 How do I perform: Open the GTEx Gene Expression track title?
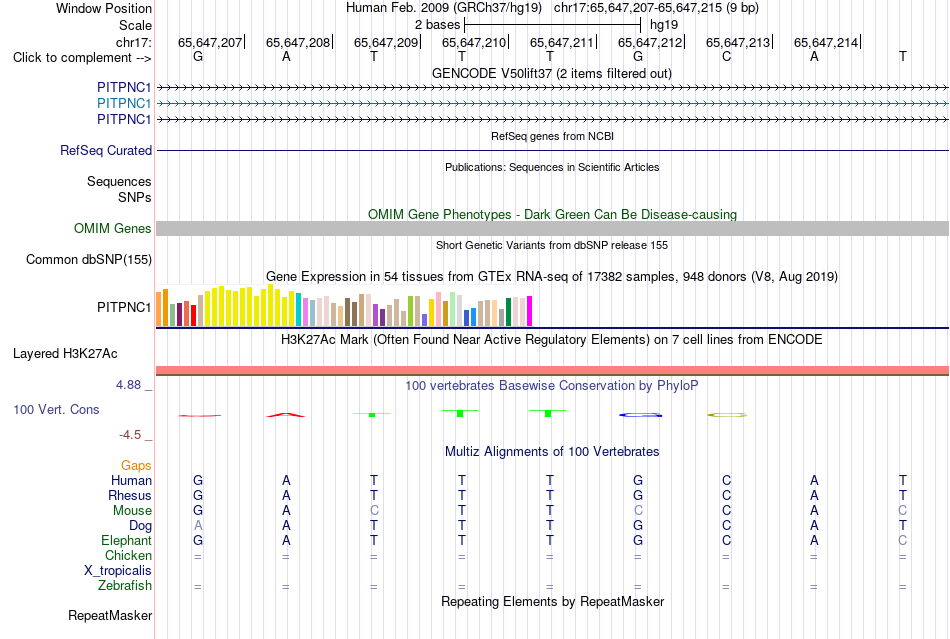[x=552, y=277]
